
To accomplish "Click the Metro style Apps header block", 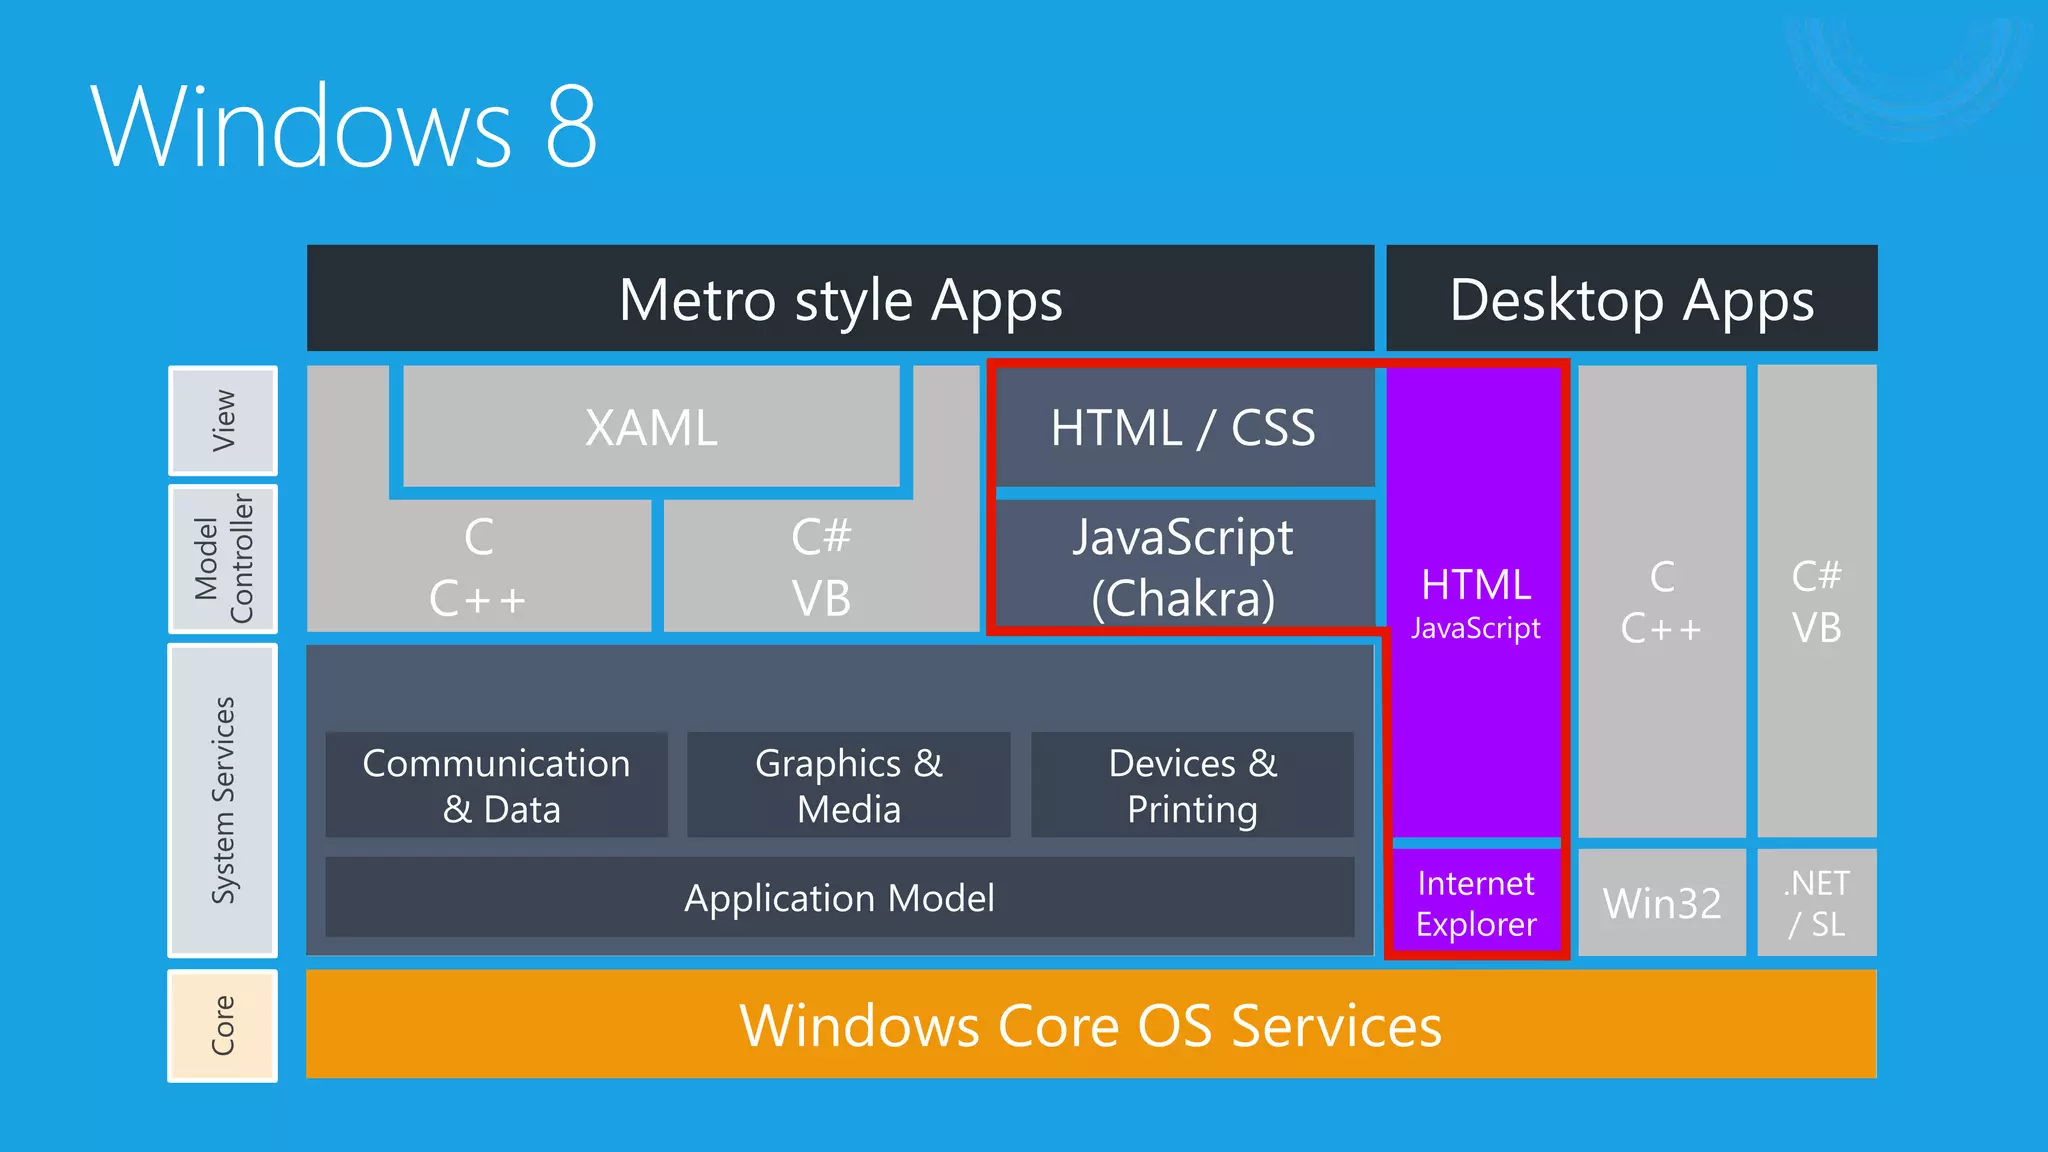I will pos(840,299).
